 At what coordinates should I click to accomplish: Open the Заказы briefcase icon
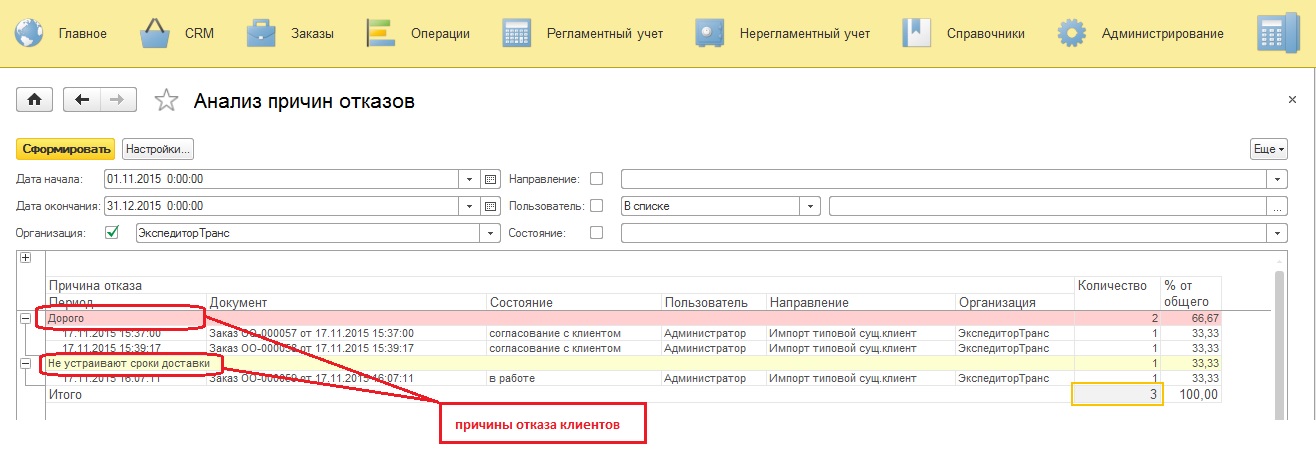[263, 33]
